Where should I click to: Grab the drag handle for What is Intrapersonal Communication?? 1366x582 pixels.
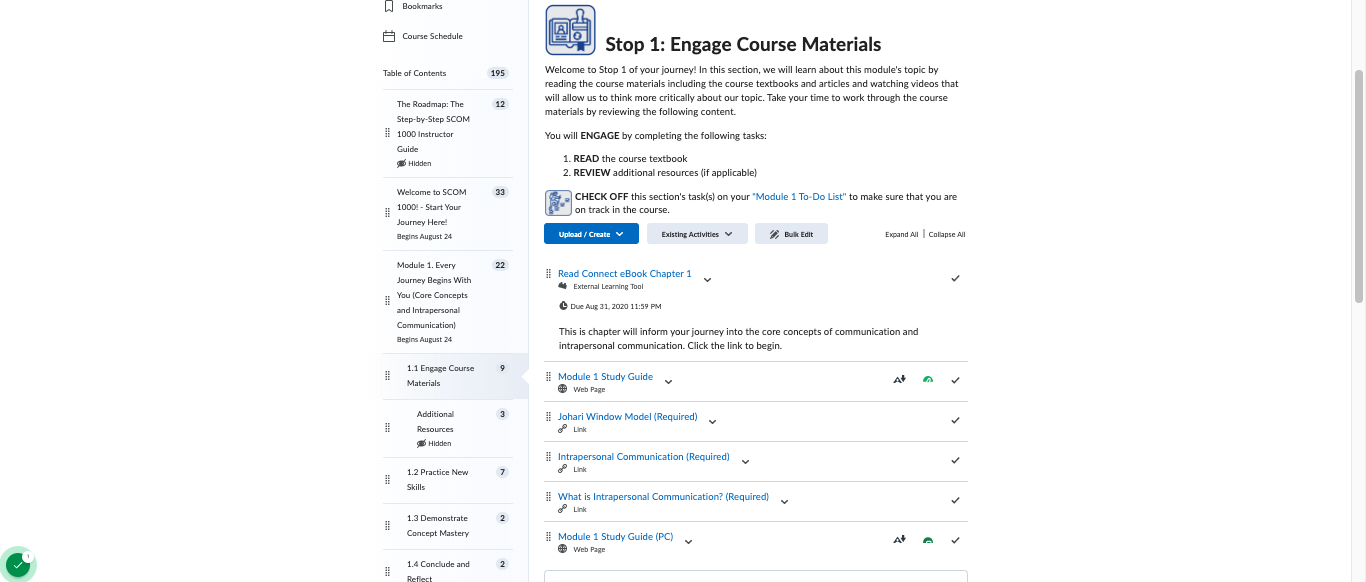point(548,497)
